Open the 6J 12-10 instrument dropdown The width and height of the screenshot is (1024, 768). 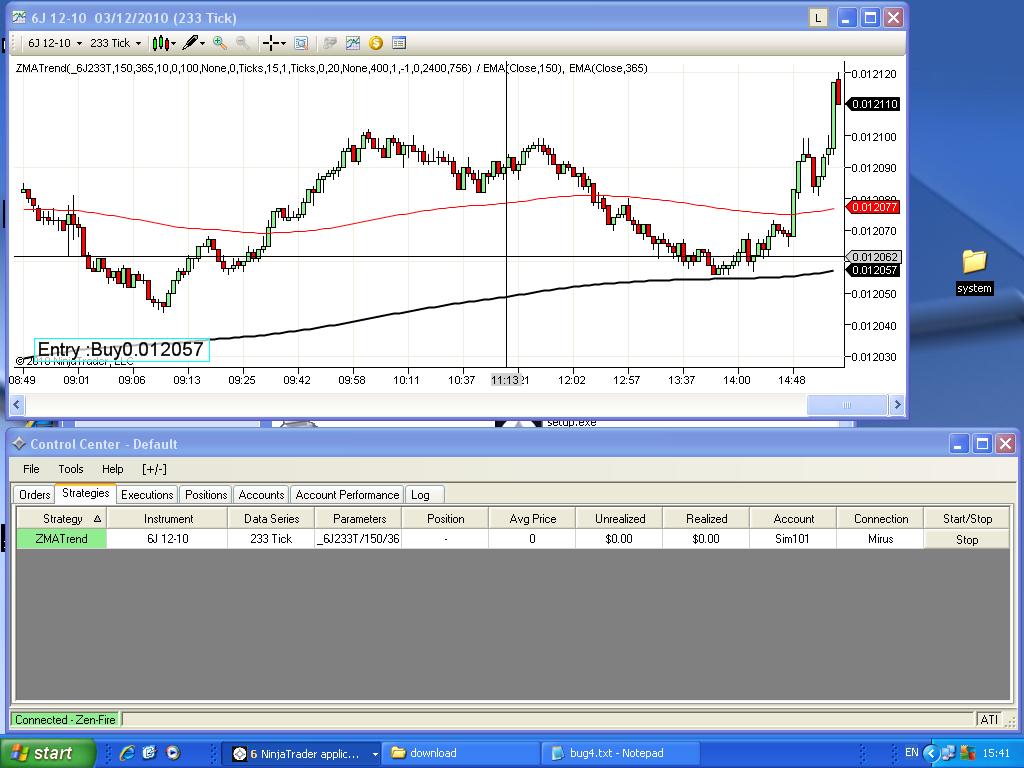[55, 43]
